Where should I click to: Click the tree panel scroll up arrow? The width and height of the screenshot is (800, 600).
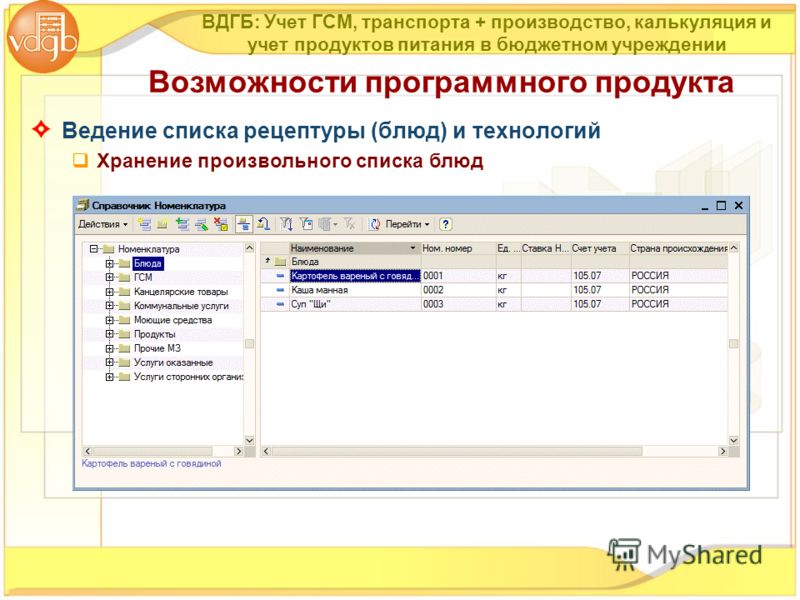[x=249, y=248]
